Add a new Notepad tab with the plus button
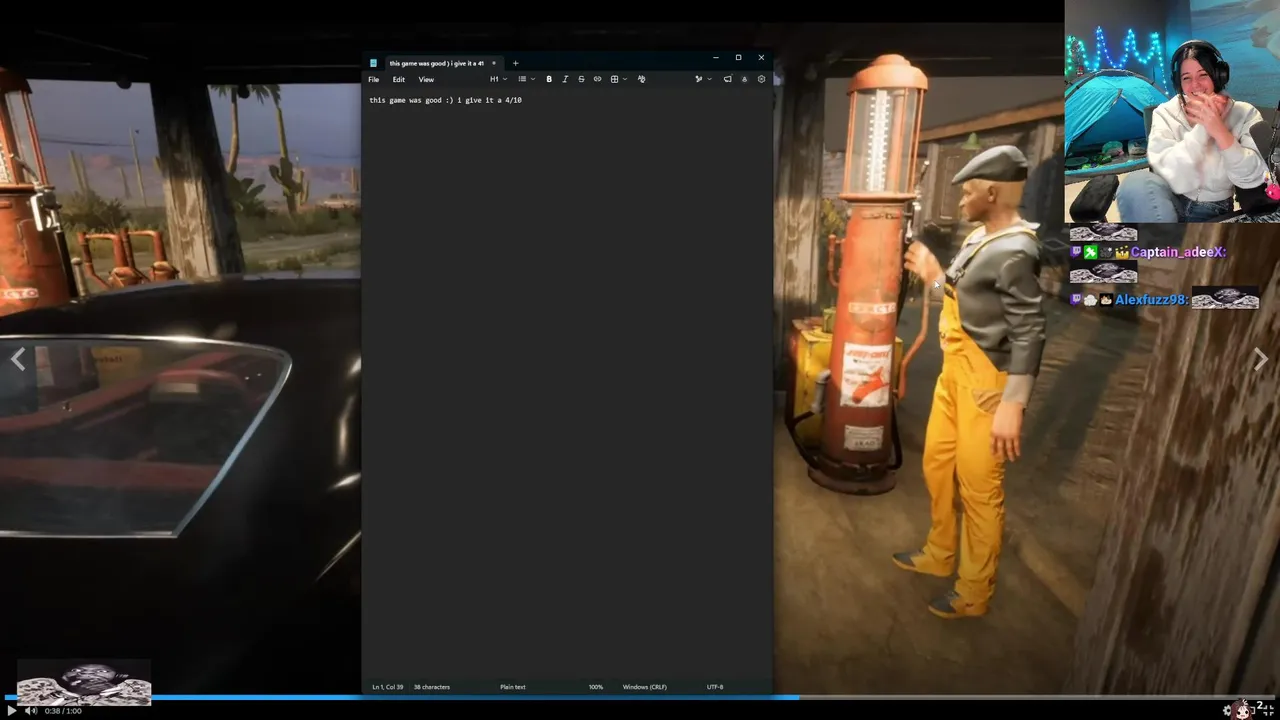This screenshot has height=720, width=1280. coord(515,63)
